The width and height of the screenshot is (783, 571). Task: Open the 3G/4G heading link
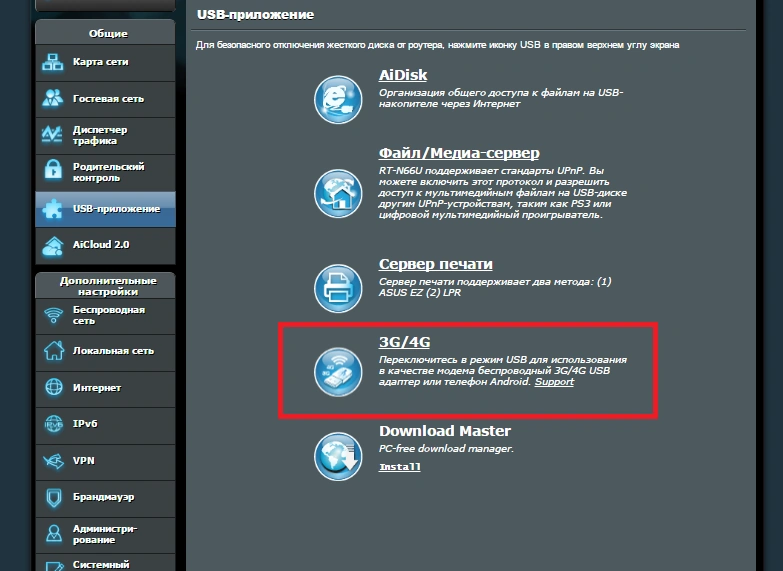pyautogui.click(x=404, y=342)
